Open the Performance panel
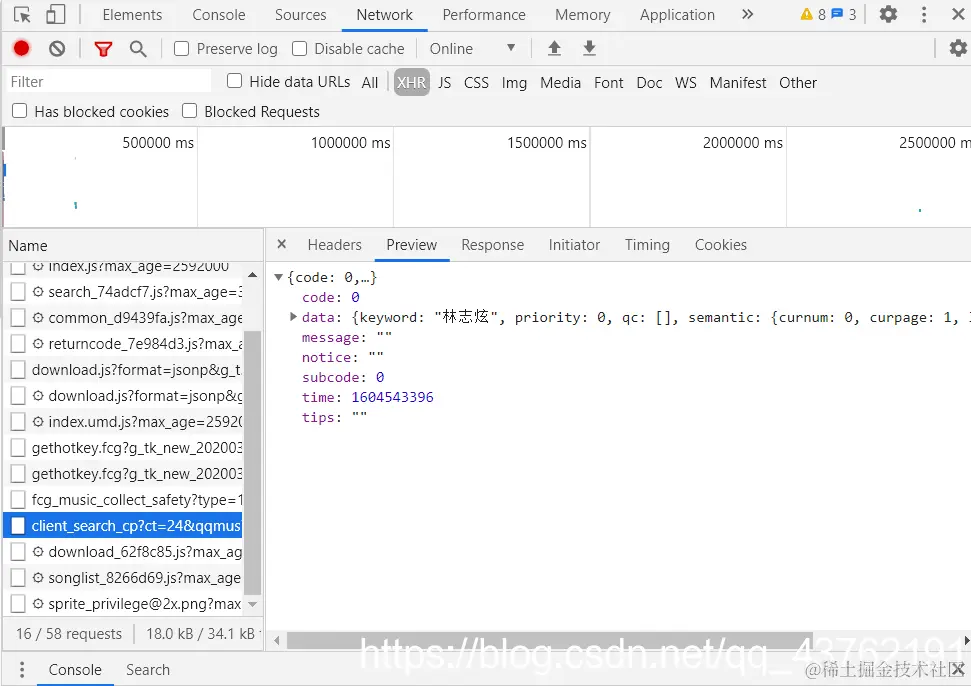The height and width of the screenshot is (686, 971). pyautogui.click(x=484, y=15)
